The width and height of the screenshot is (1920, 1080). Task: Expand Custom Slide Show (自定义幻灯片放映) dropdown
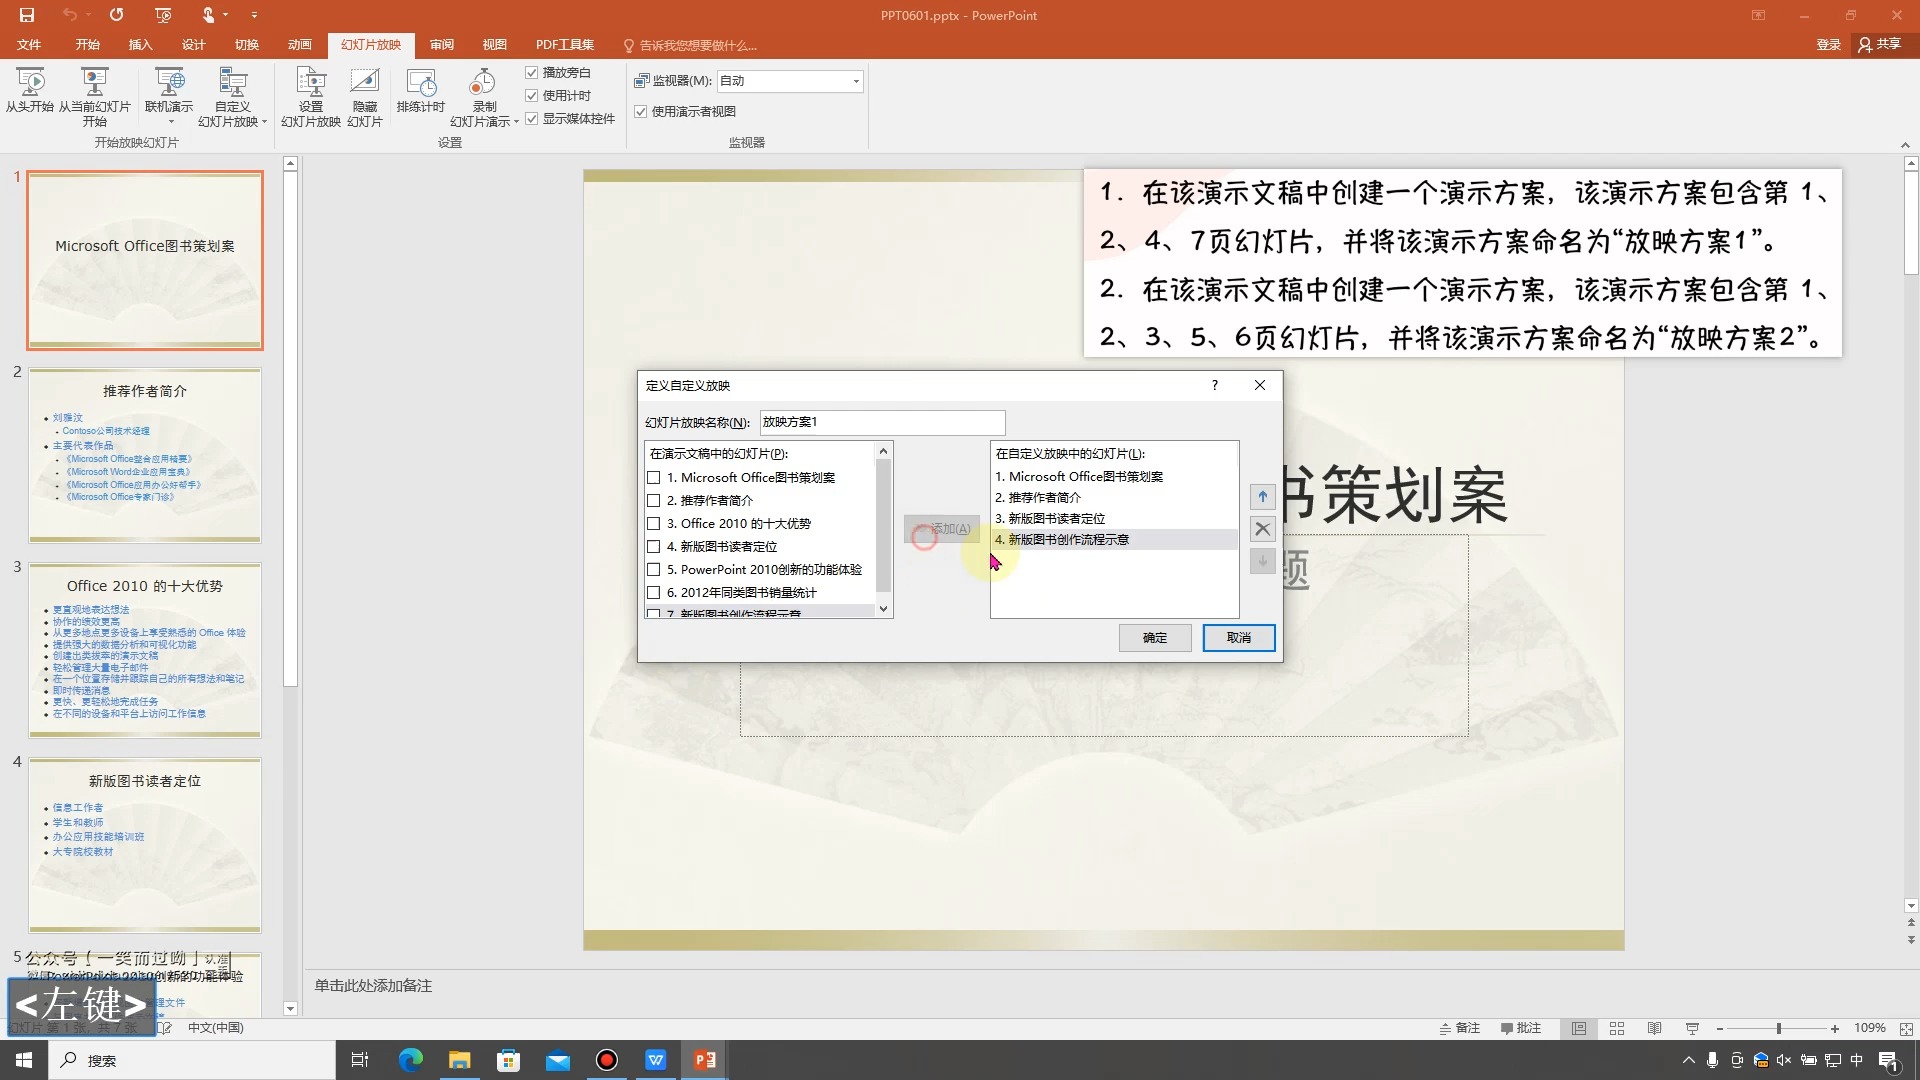click(264, 122)
